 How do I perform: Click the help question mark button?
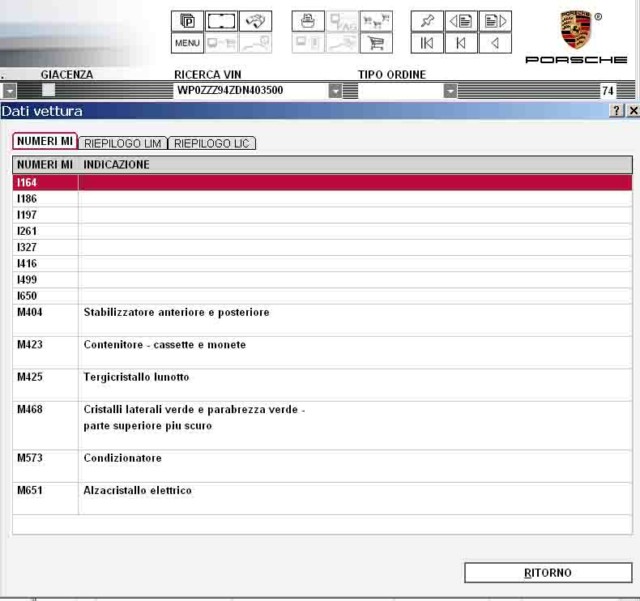pos(618,110)
